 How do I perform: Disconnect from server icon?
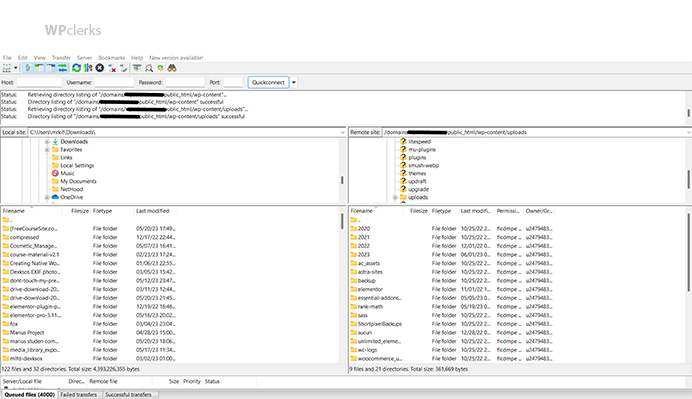(x=112, y=68)
